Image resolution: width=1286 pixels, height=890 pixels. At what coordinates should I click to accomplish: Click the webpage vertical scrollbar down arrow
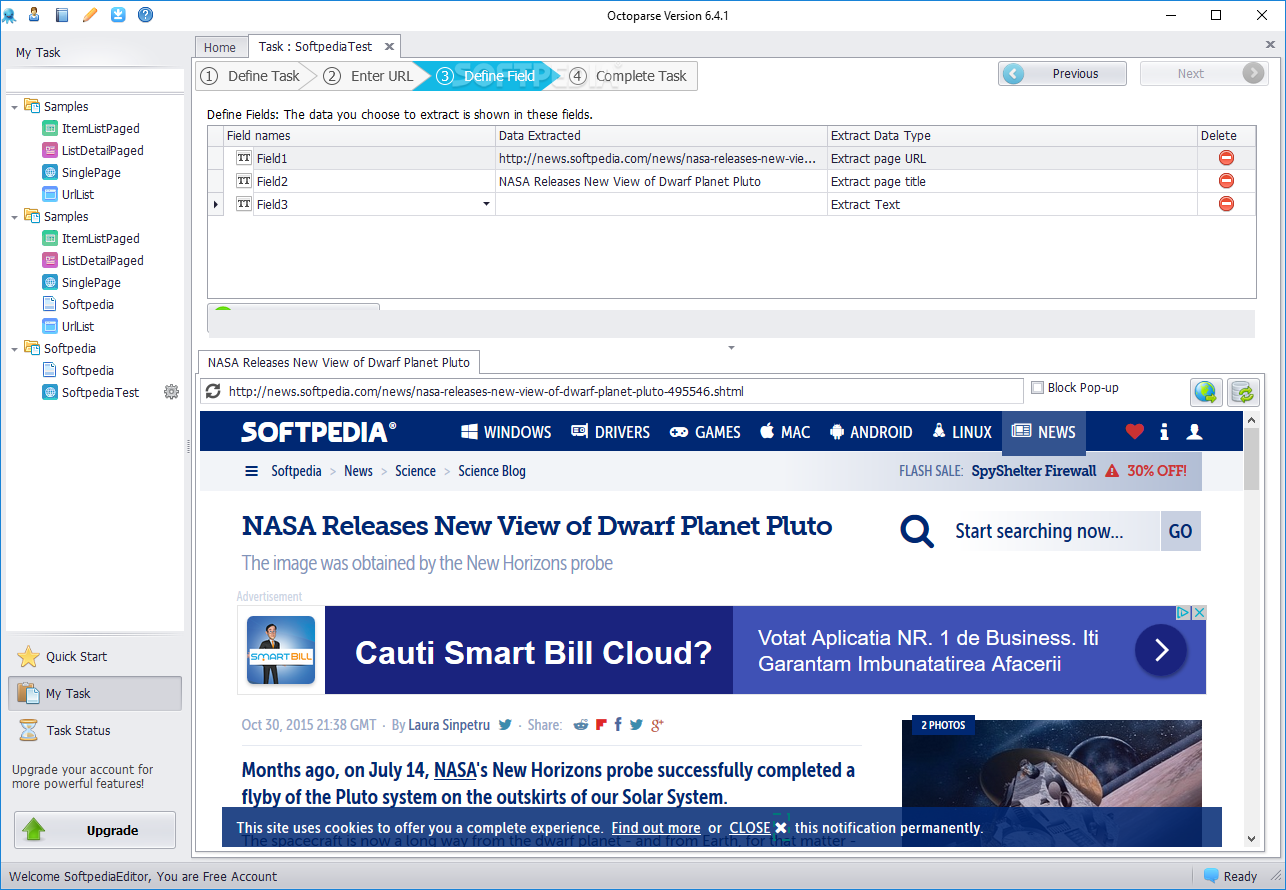point(1252,839)
